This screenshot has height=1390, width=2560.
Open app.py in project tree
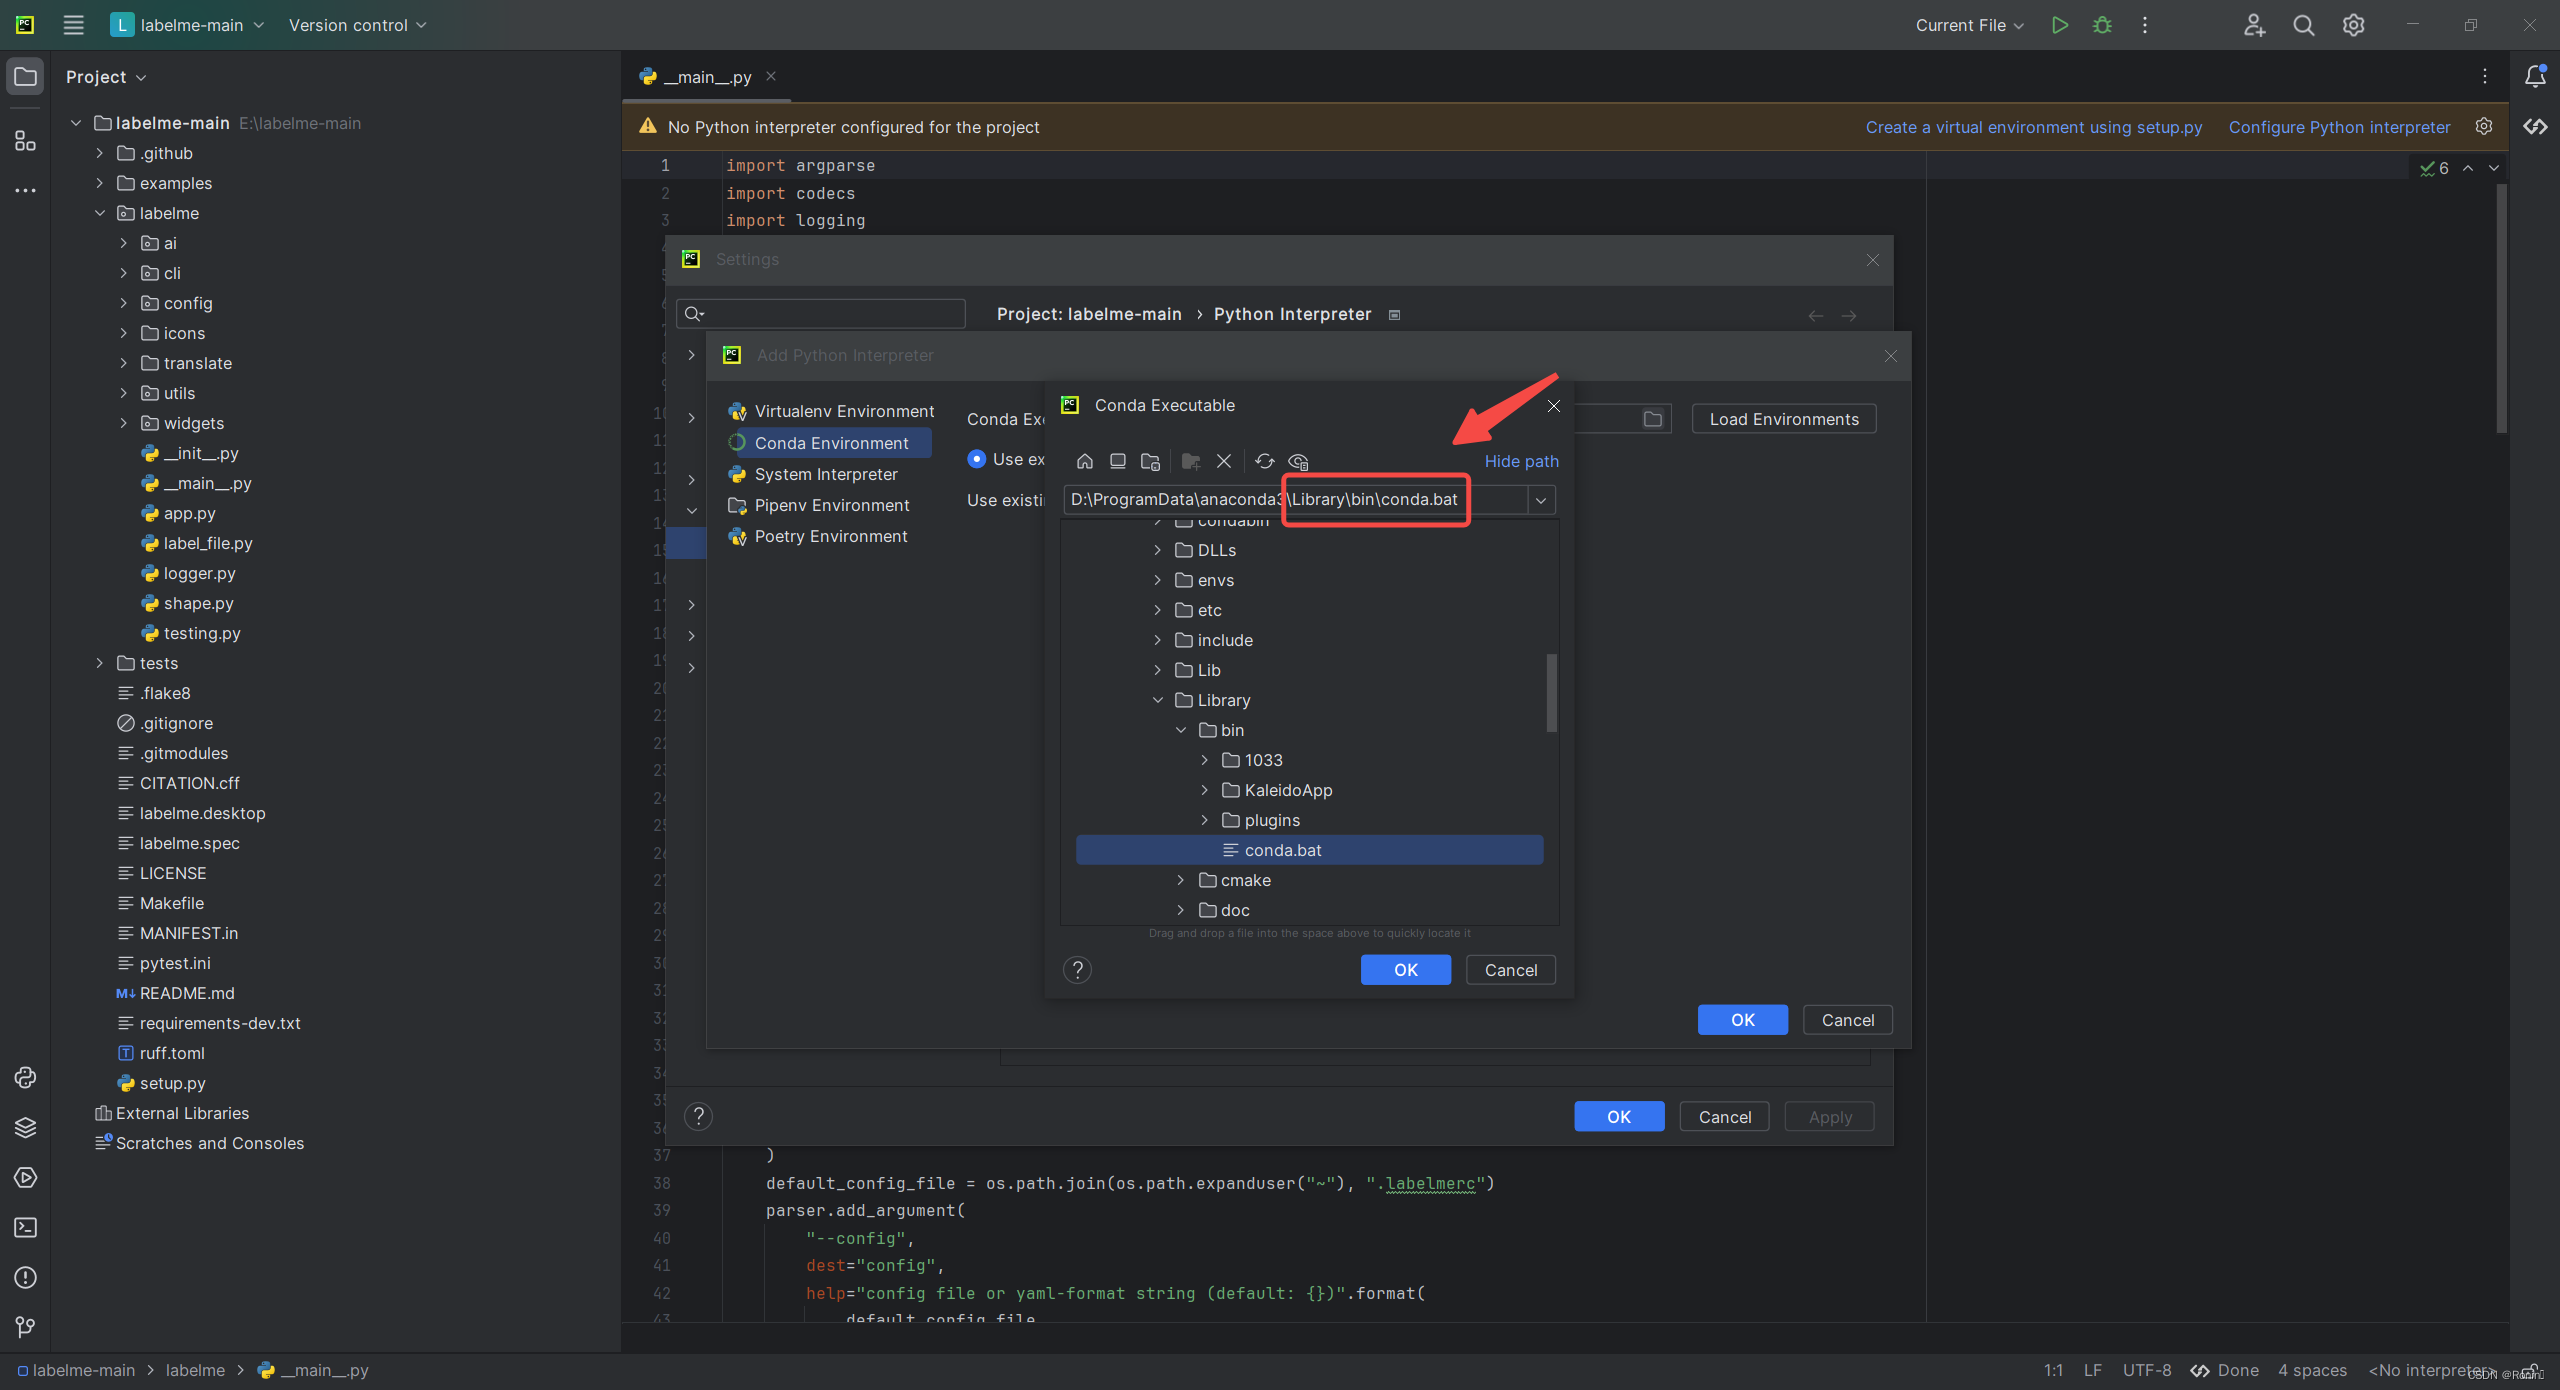[189, 513]
